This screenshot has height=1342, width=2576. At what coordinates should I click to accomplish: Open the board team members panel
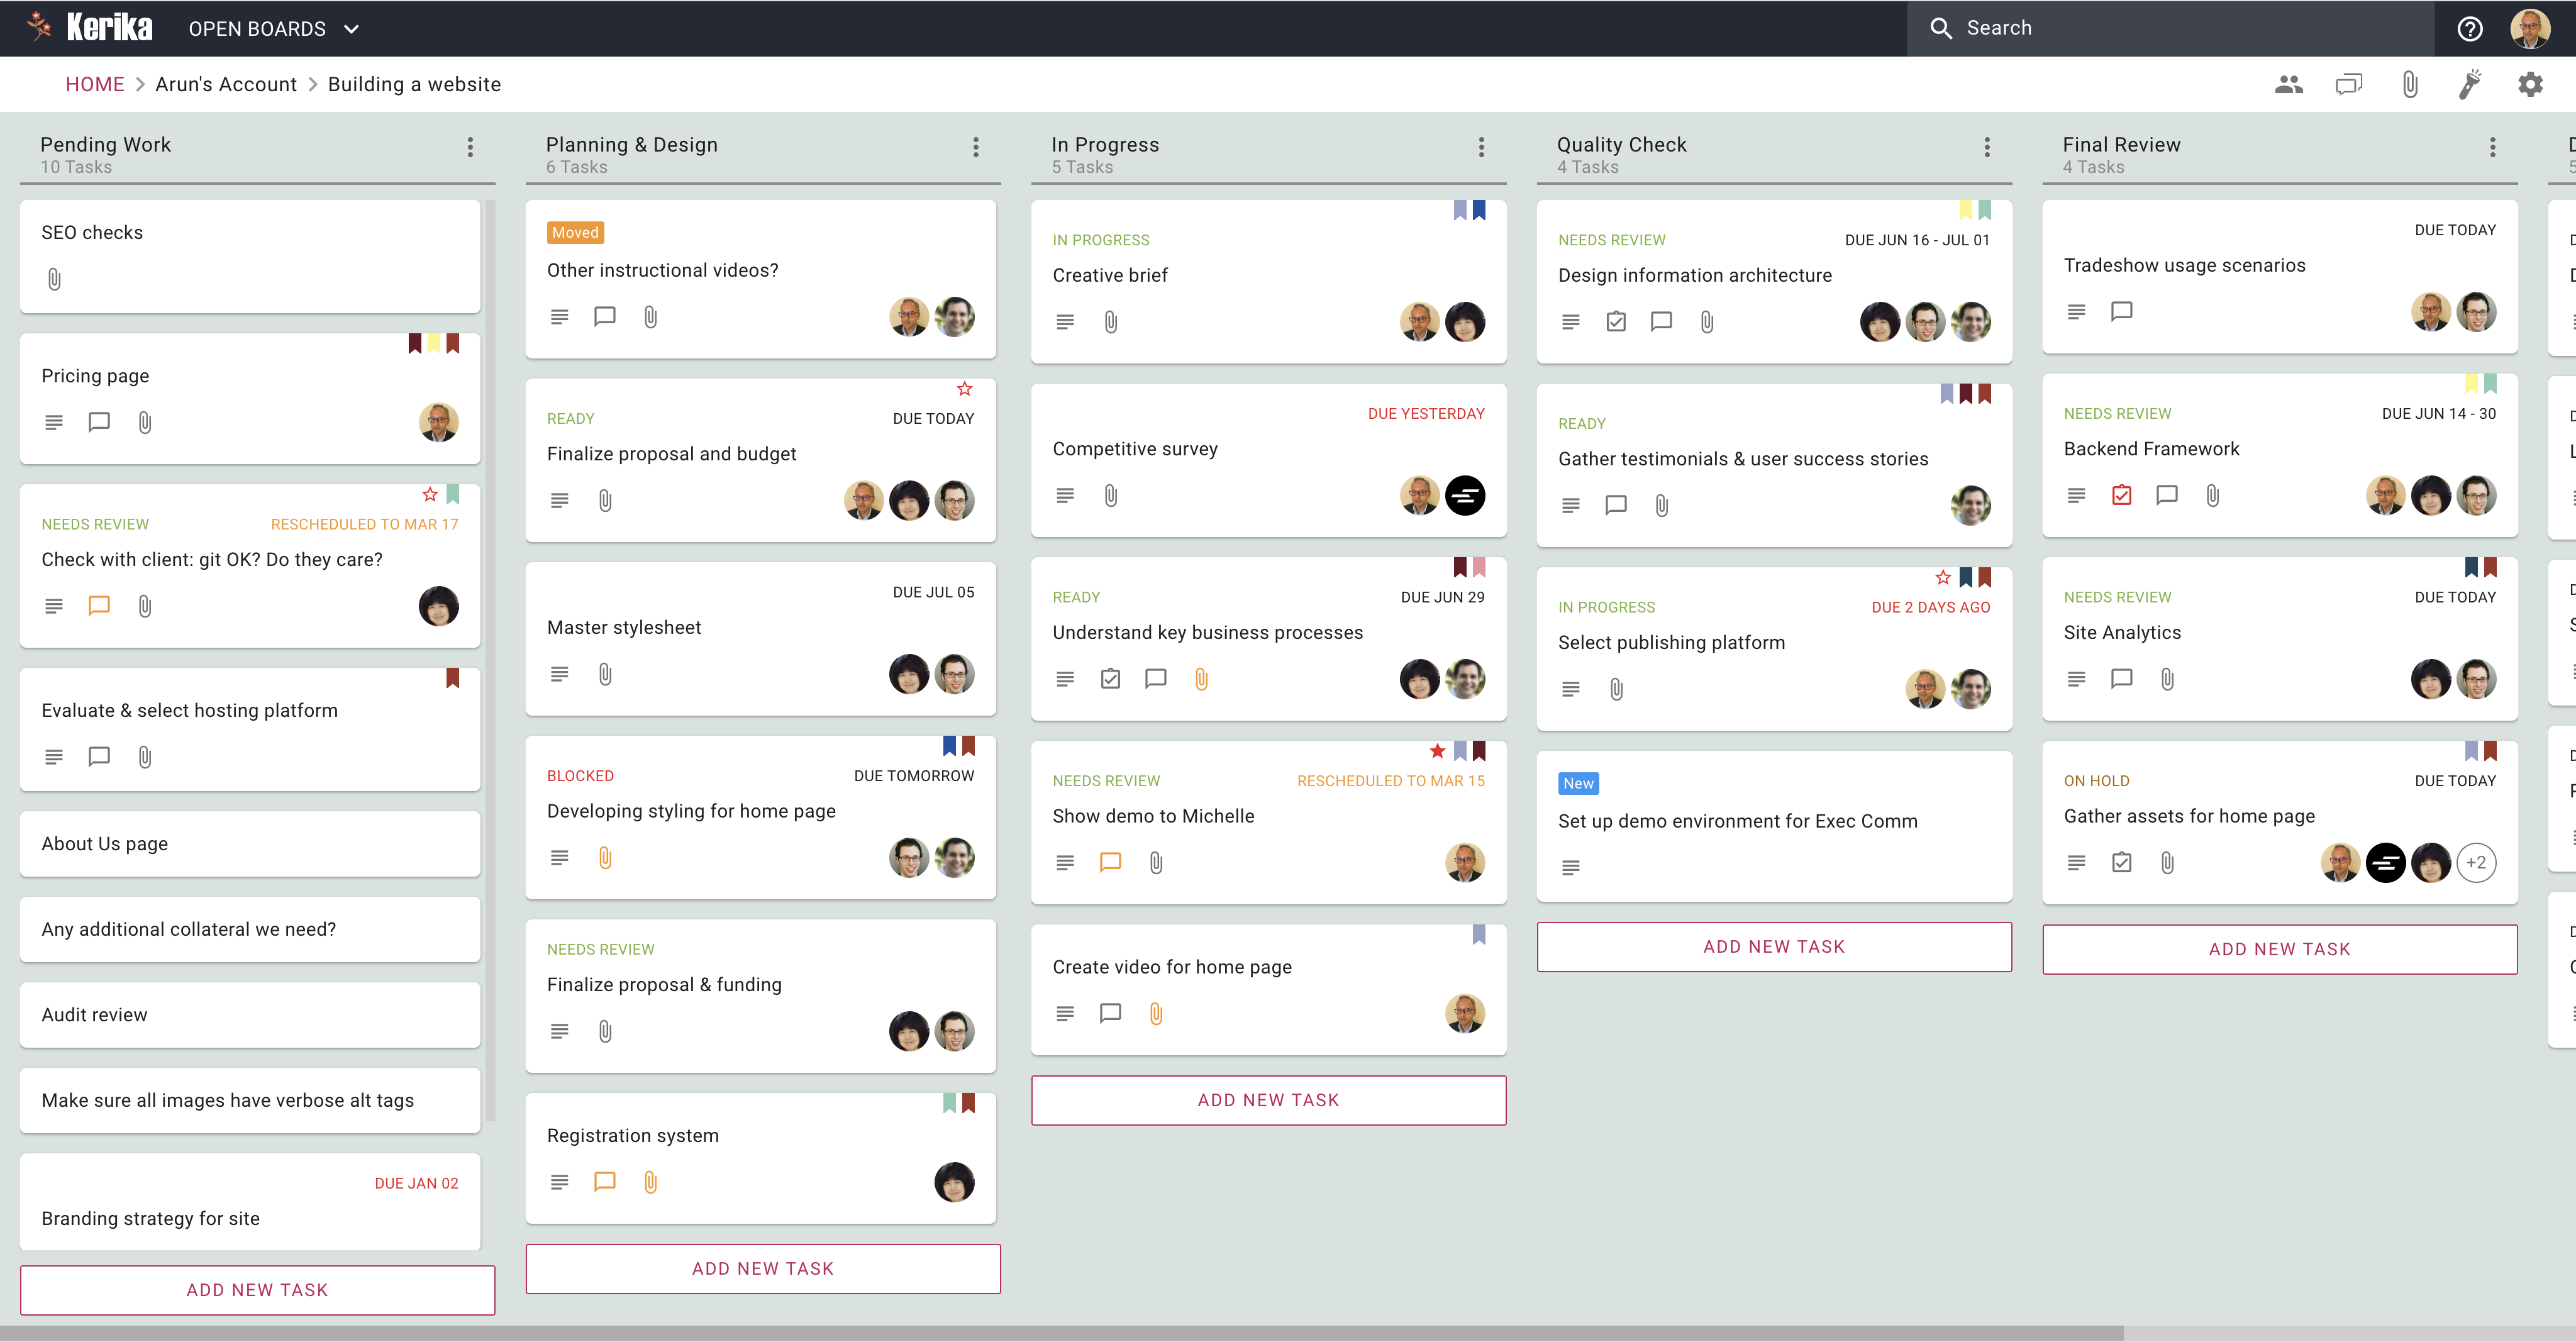pos(2289,84)
